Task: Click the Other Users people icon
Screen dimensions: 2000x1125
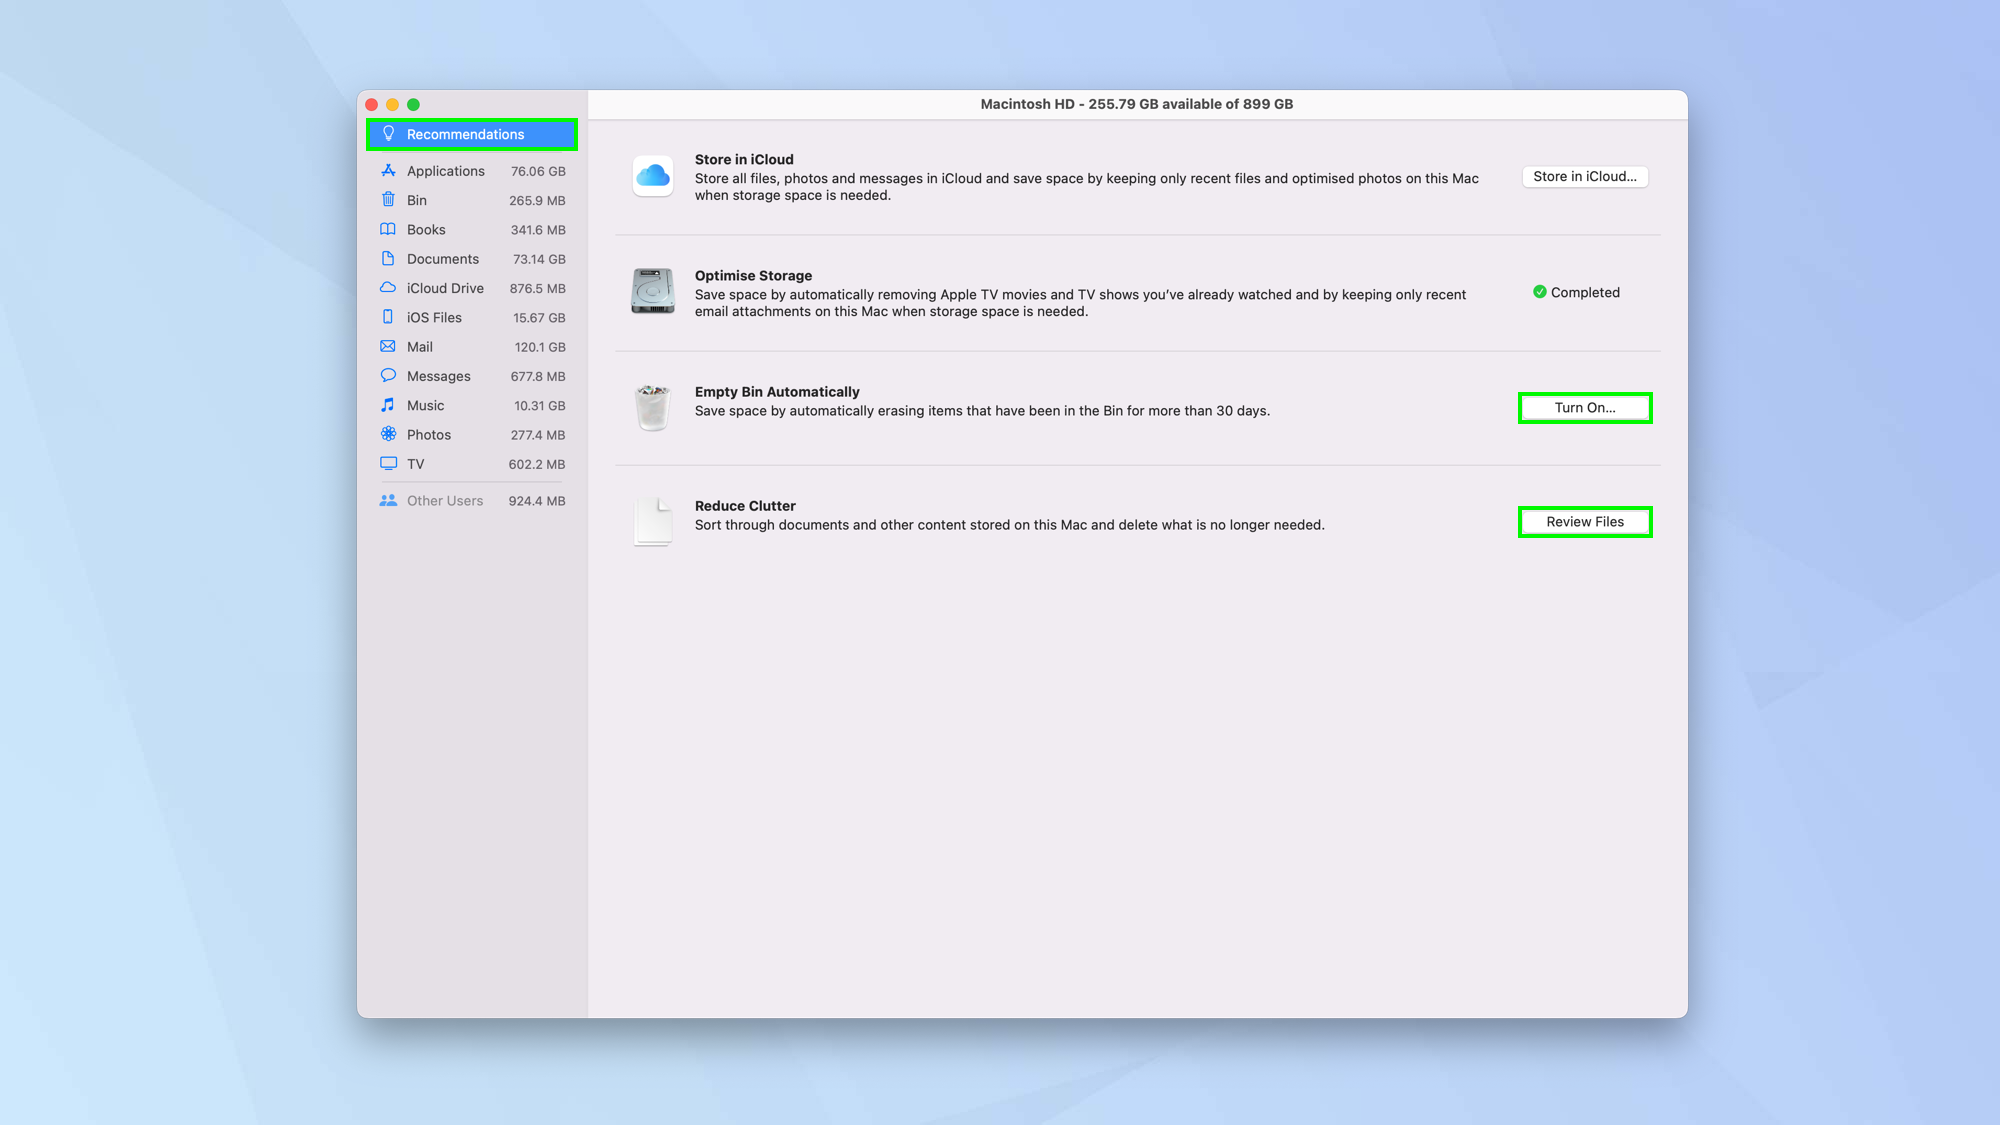Action: 388,501
